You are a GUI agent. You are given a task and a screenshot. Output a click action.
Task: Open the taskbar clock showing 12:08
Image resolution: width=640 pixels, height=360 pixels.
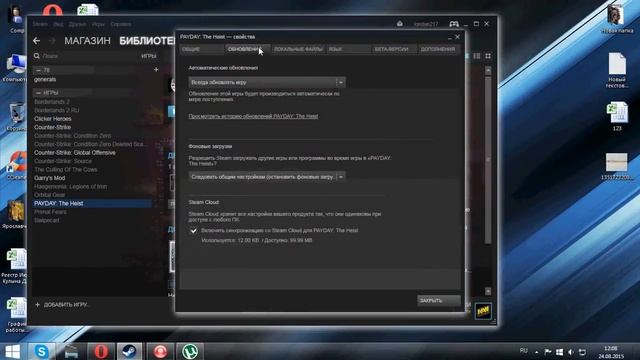tap(611, 352)
